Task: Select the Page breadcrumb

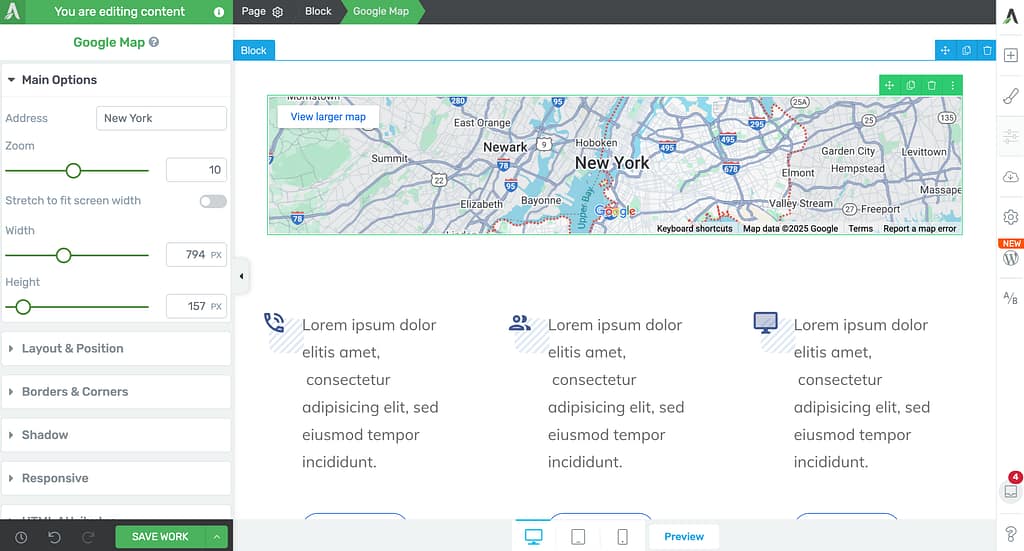Action: (x=253, y=11)
